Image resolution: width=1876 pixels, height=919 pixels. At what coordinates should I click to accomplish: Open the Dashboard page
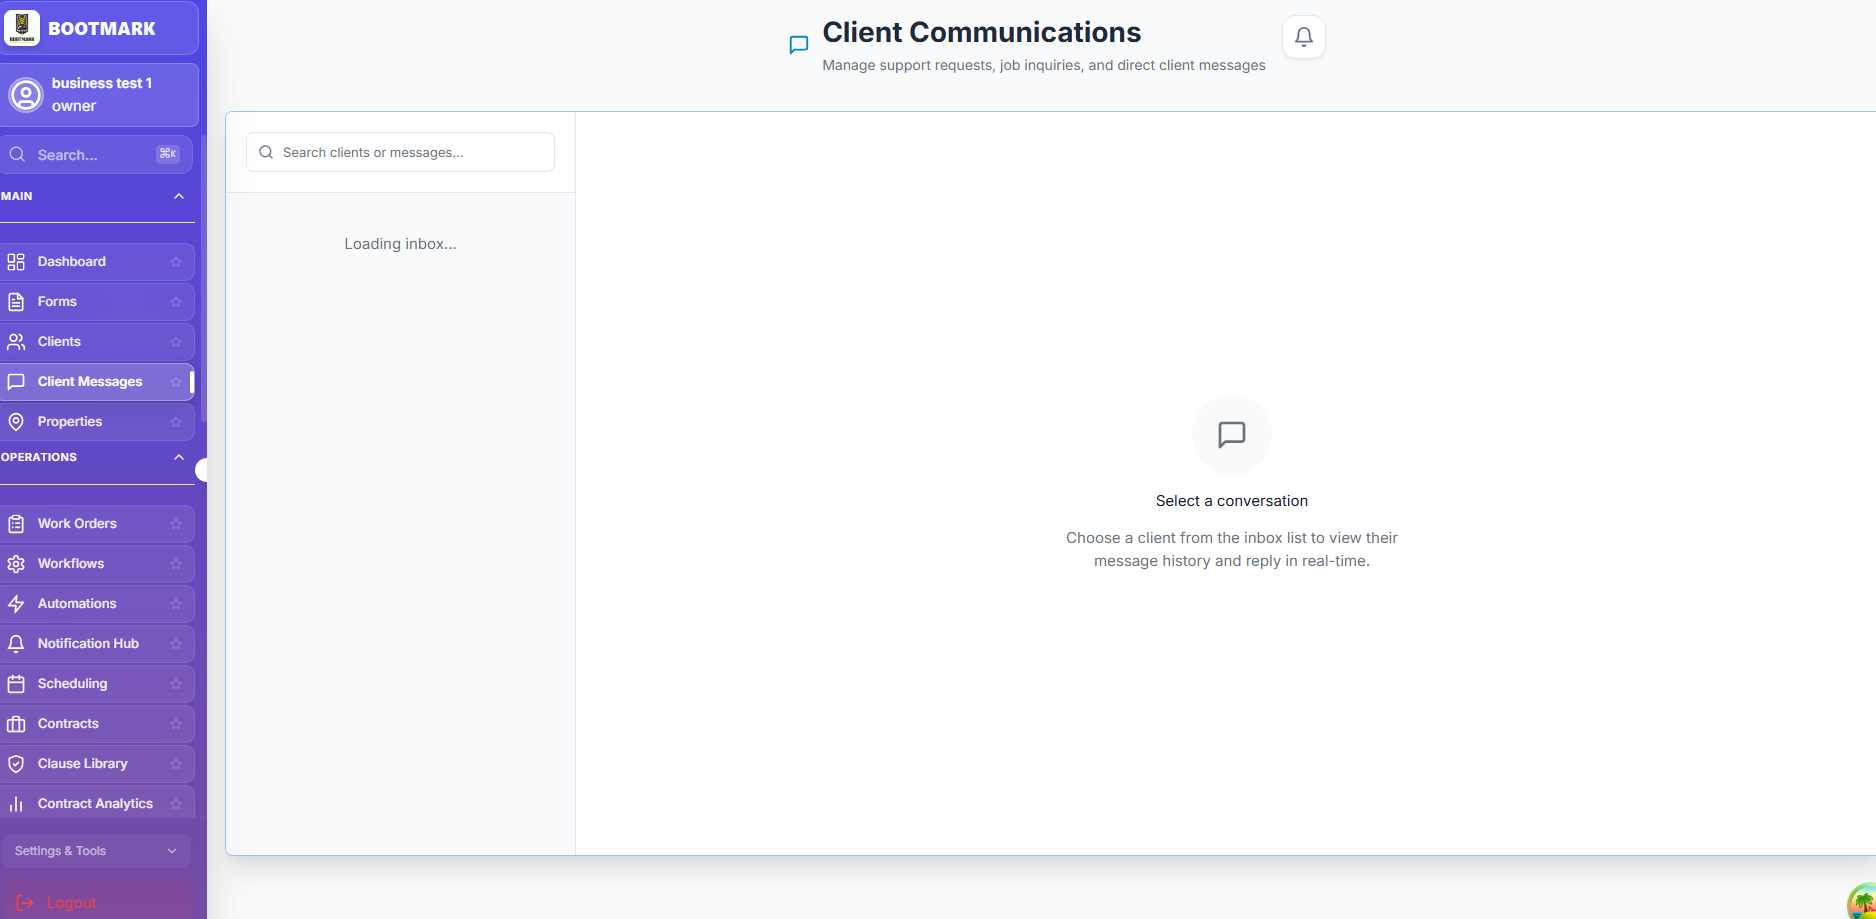coord(97,262)
